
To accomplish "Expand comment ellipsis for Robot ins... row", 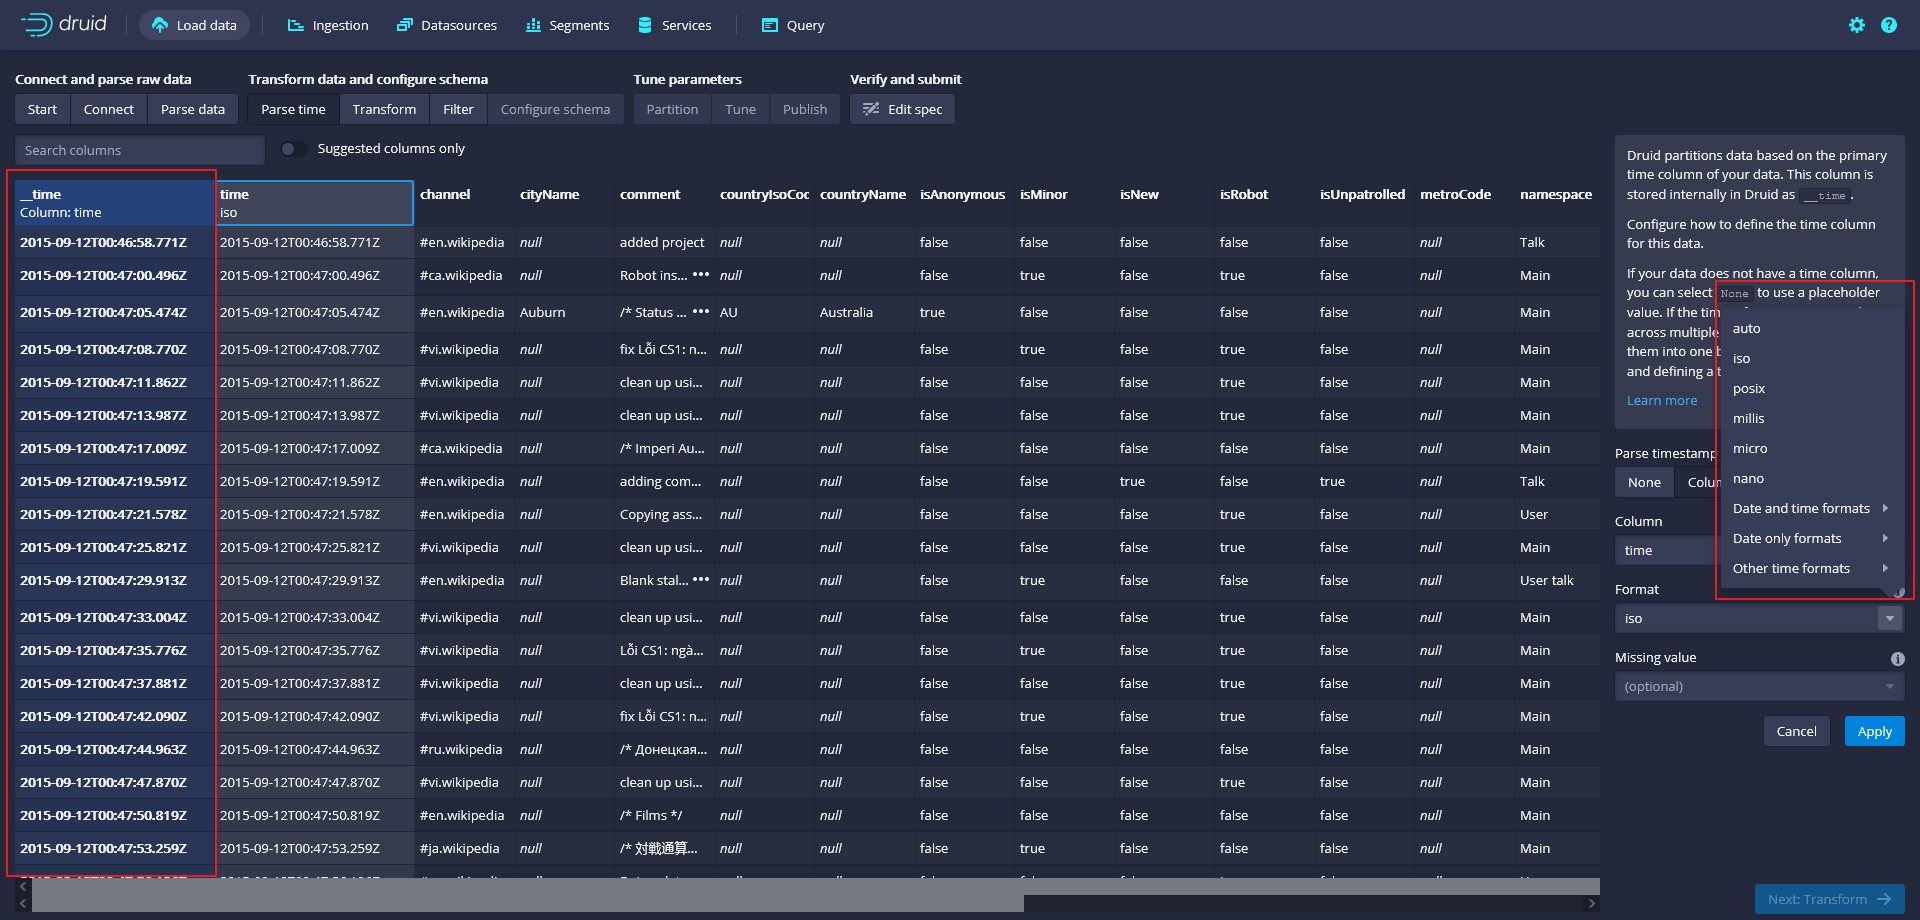I will (x=701, y=275).
